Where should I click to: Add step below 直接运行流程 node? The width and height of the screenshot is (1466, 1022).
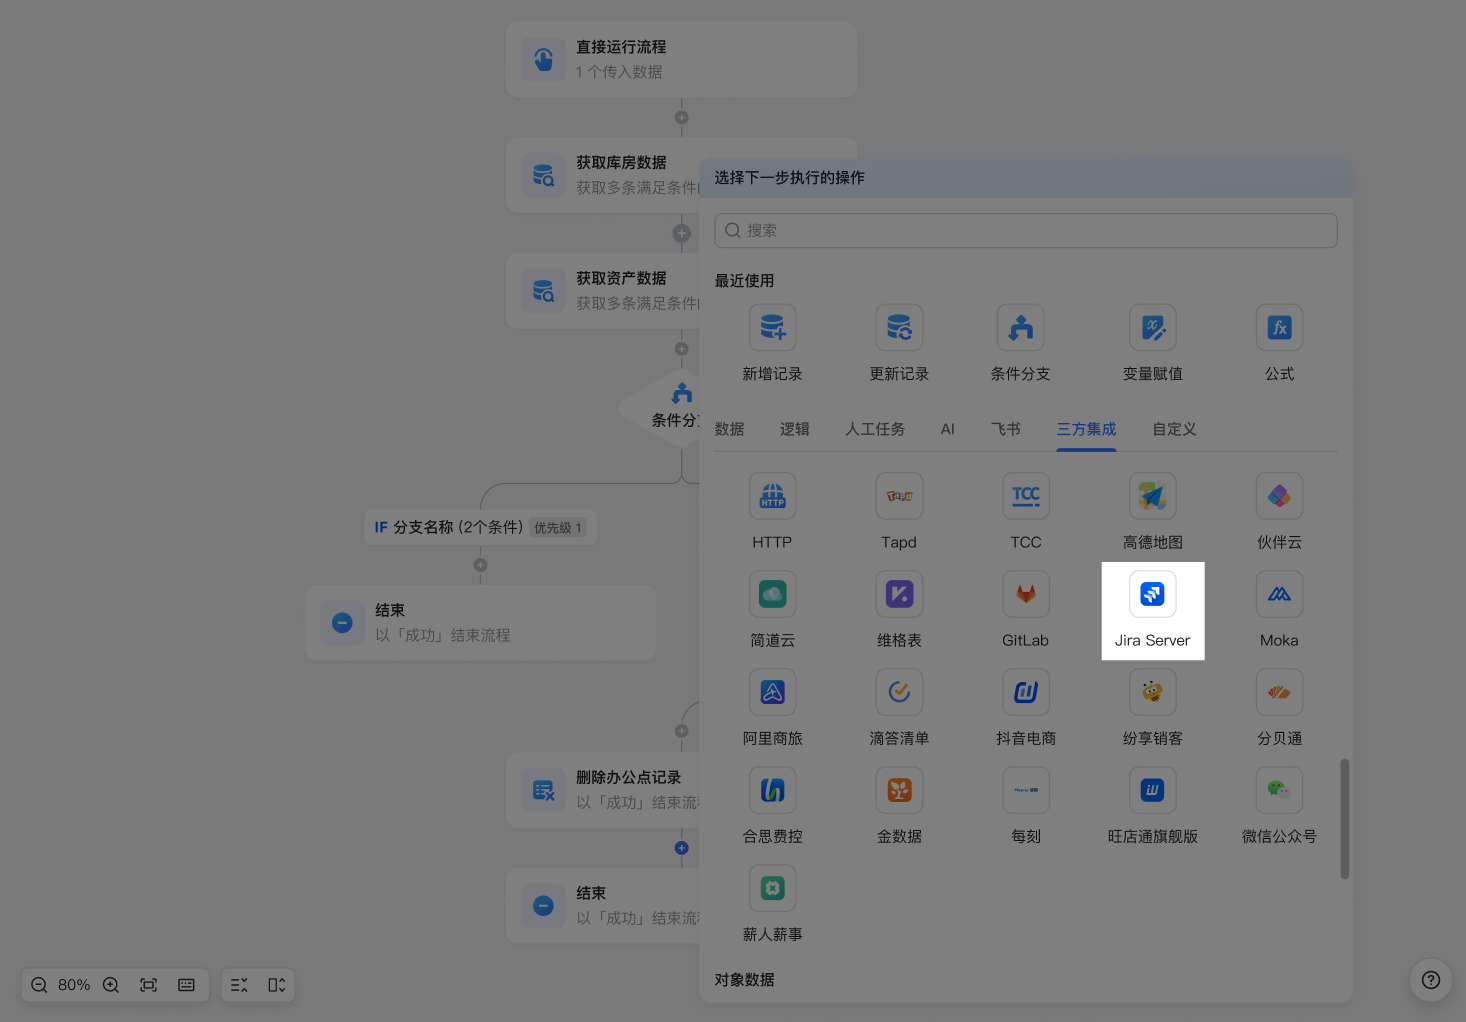(681, 118)
